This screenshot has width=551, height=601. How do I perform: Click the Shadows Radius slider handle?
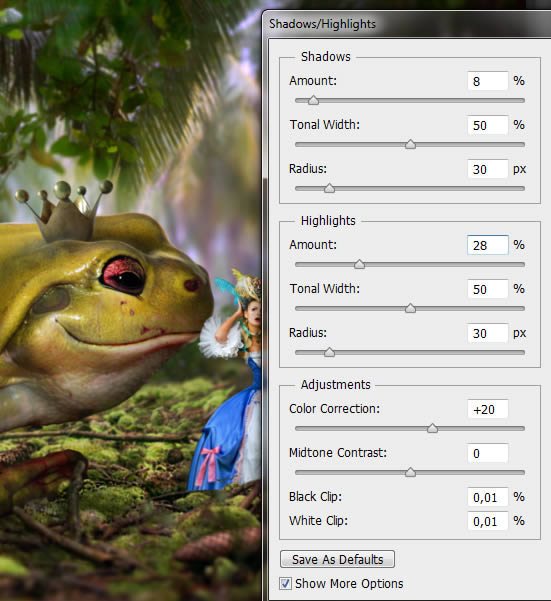pyautogui.click(x=329, y=189)
